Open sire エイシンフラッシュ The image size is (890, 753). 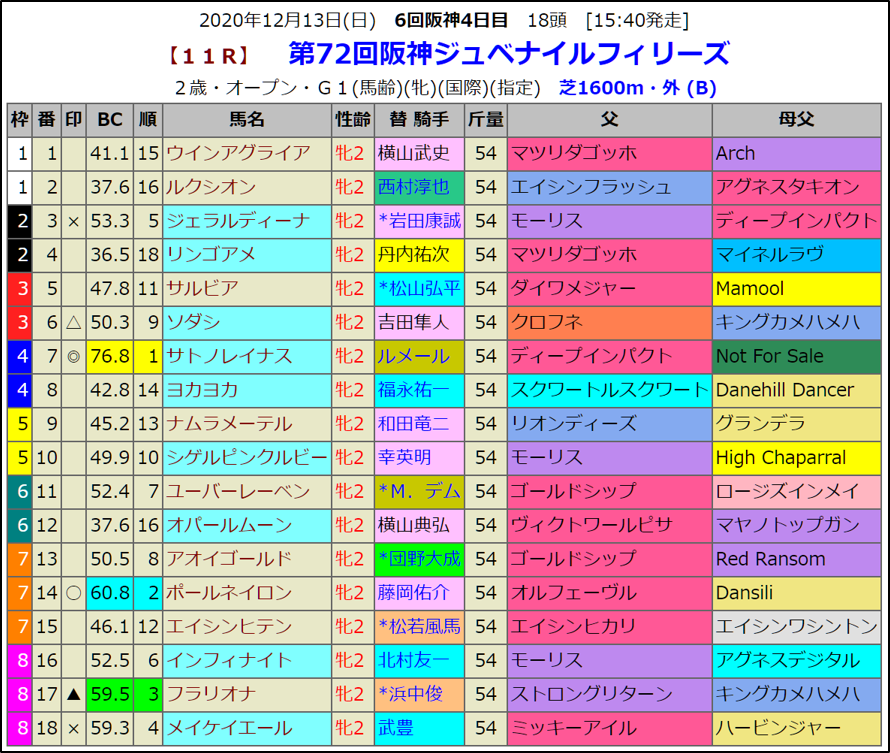coord(591,187)
